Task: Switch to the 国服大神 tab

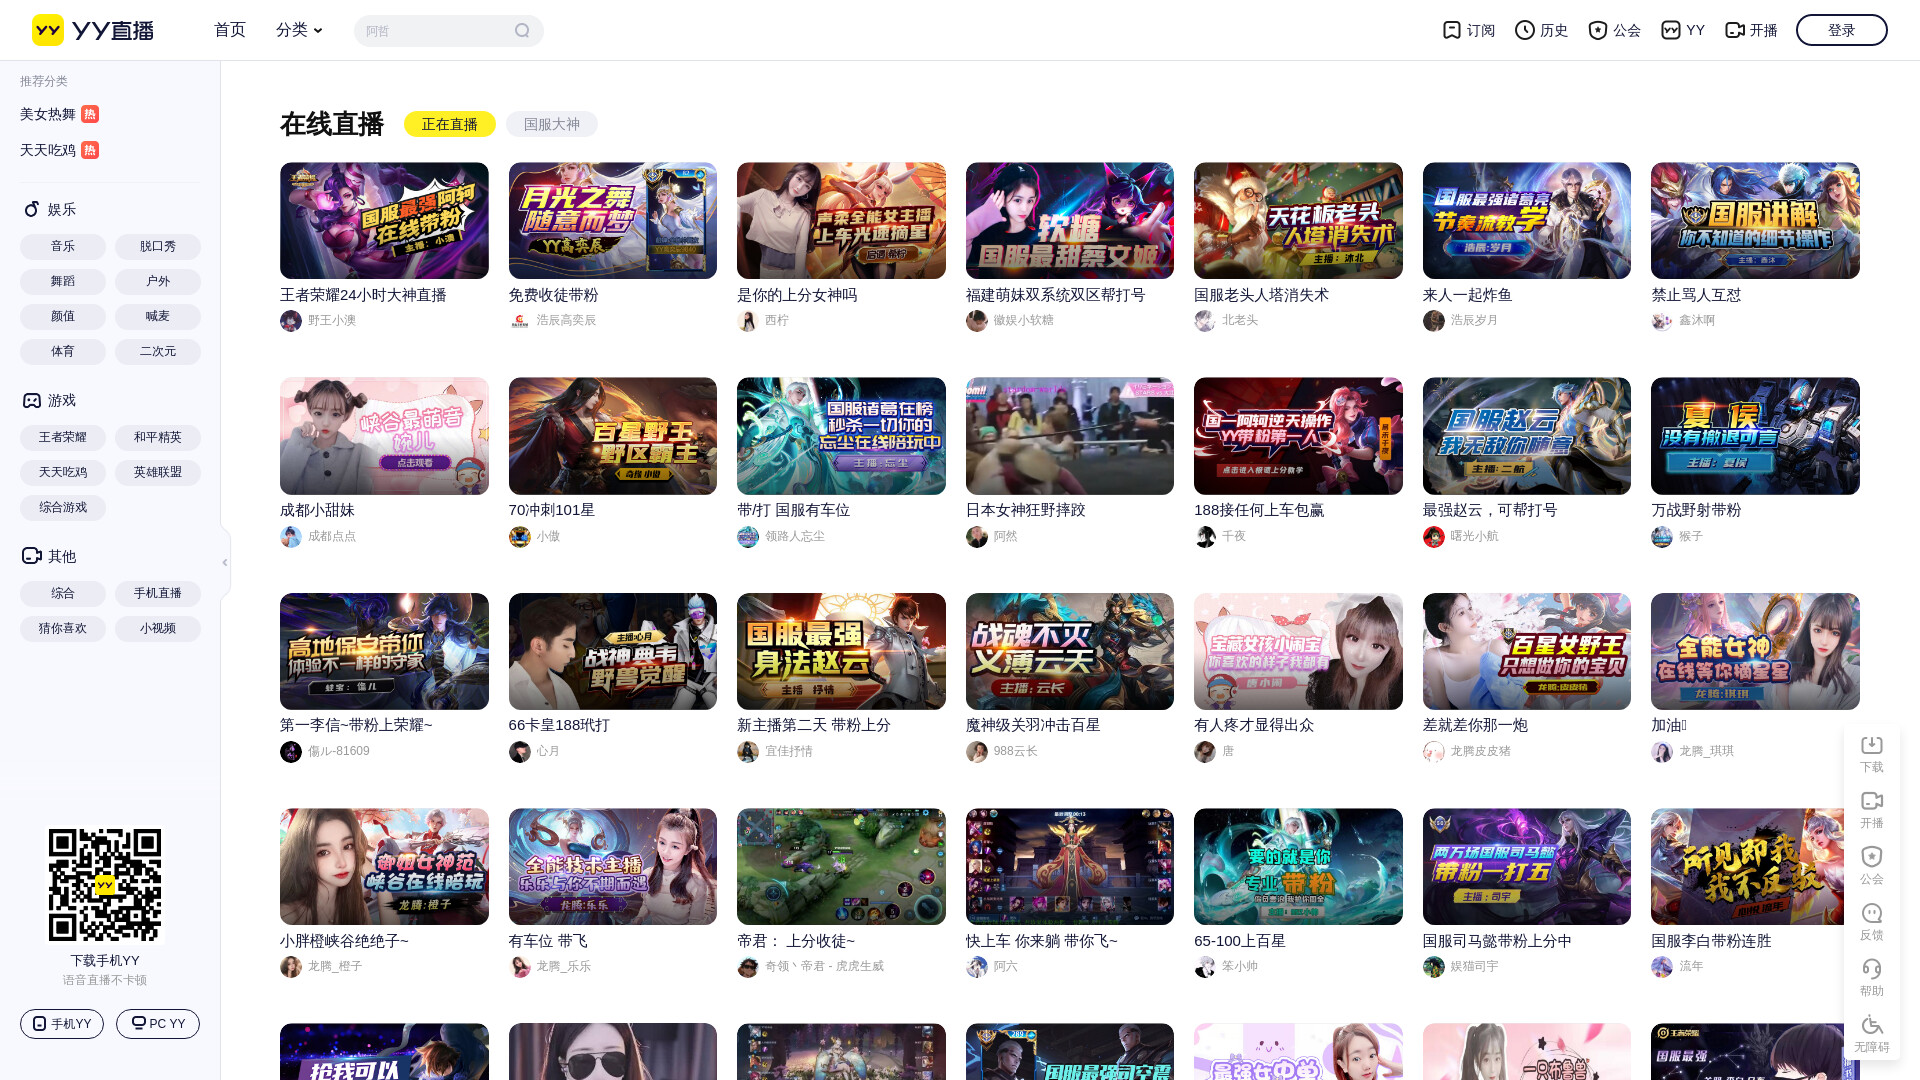Action: (552, 124)
